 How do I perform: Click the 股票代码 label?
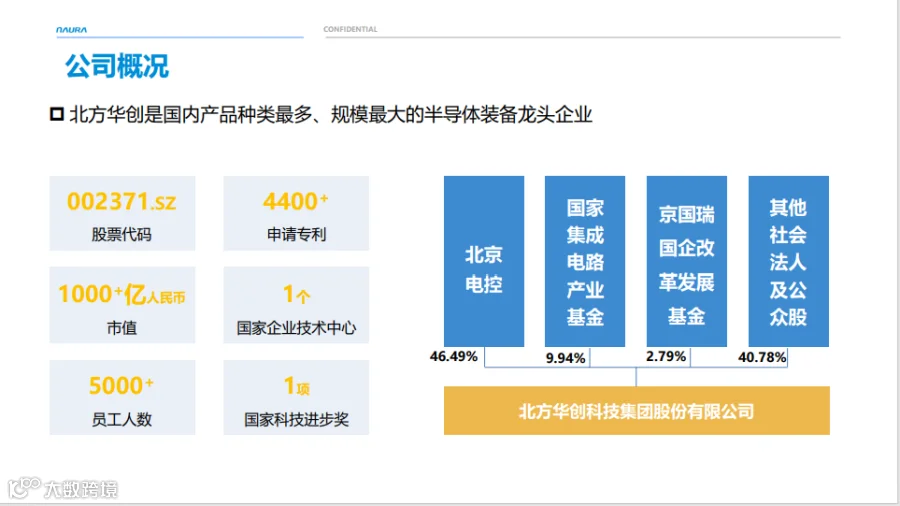pos(122,234)
